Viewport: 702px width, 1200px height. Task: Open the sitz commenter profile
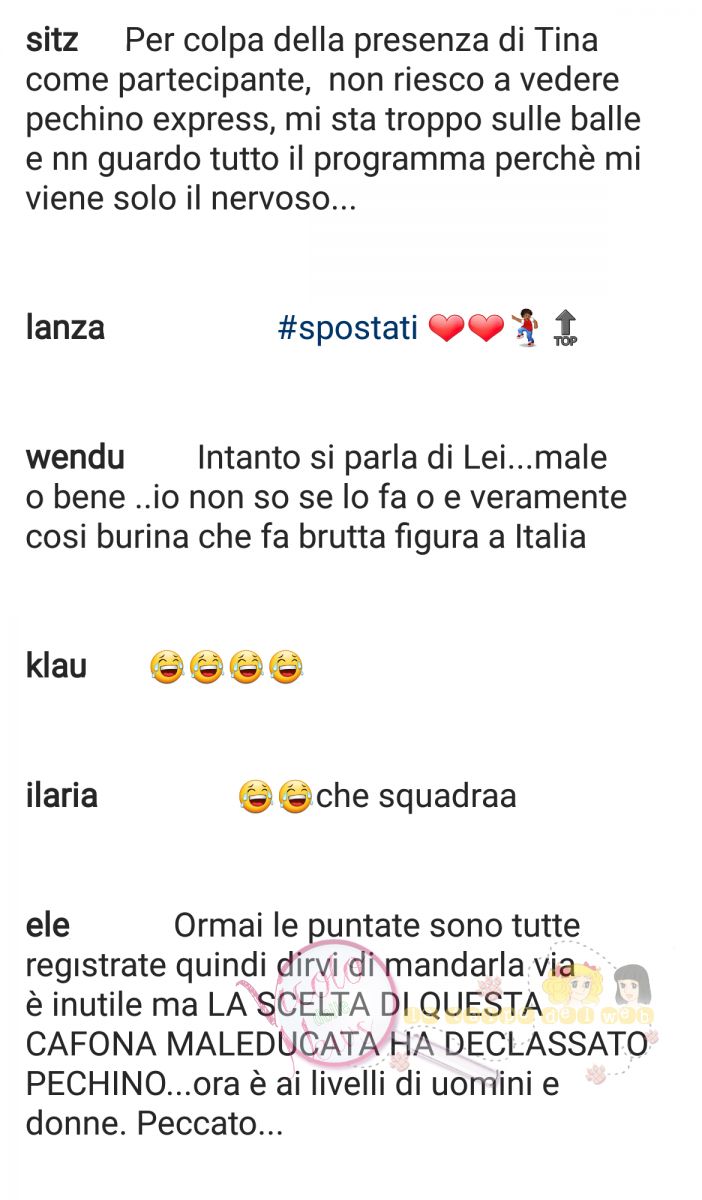52,41
